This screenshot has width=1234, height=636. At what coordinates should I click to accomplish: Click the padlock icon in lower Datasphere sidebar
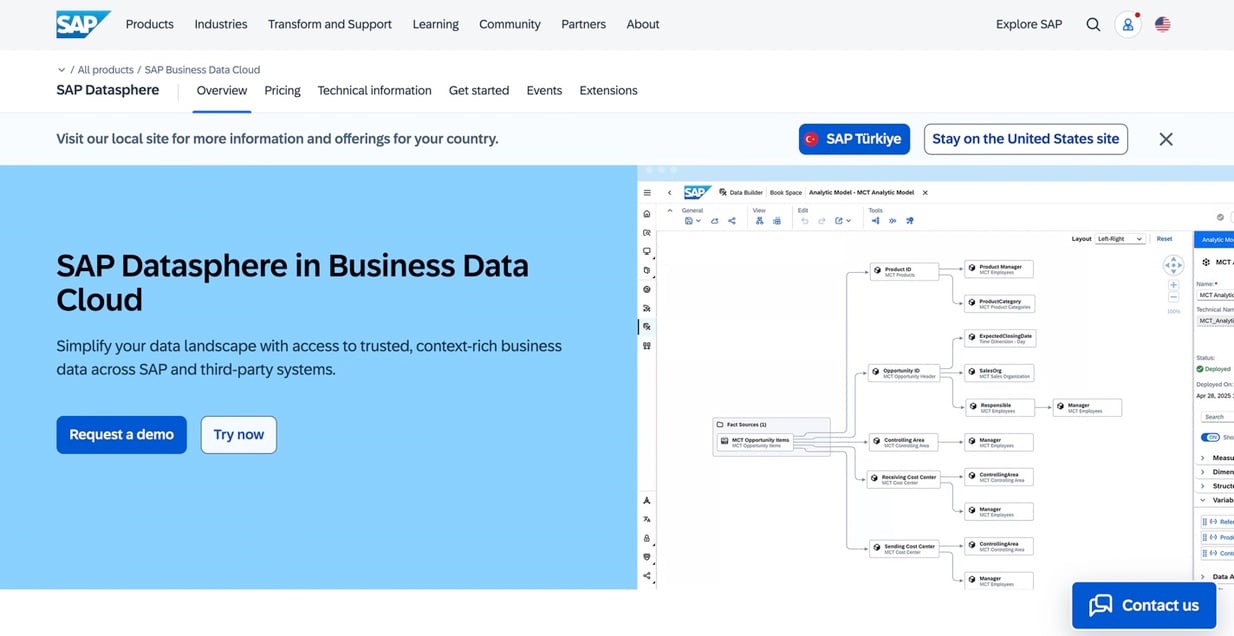[647, 538]
